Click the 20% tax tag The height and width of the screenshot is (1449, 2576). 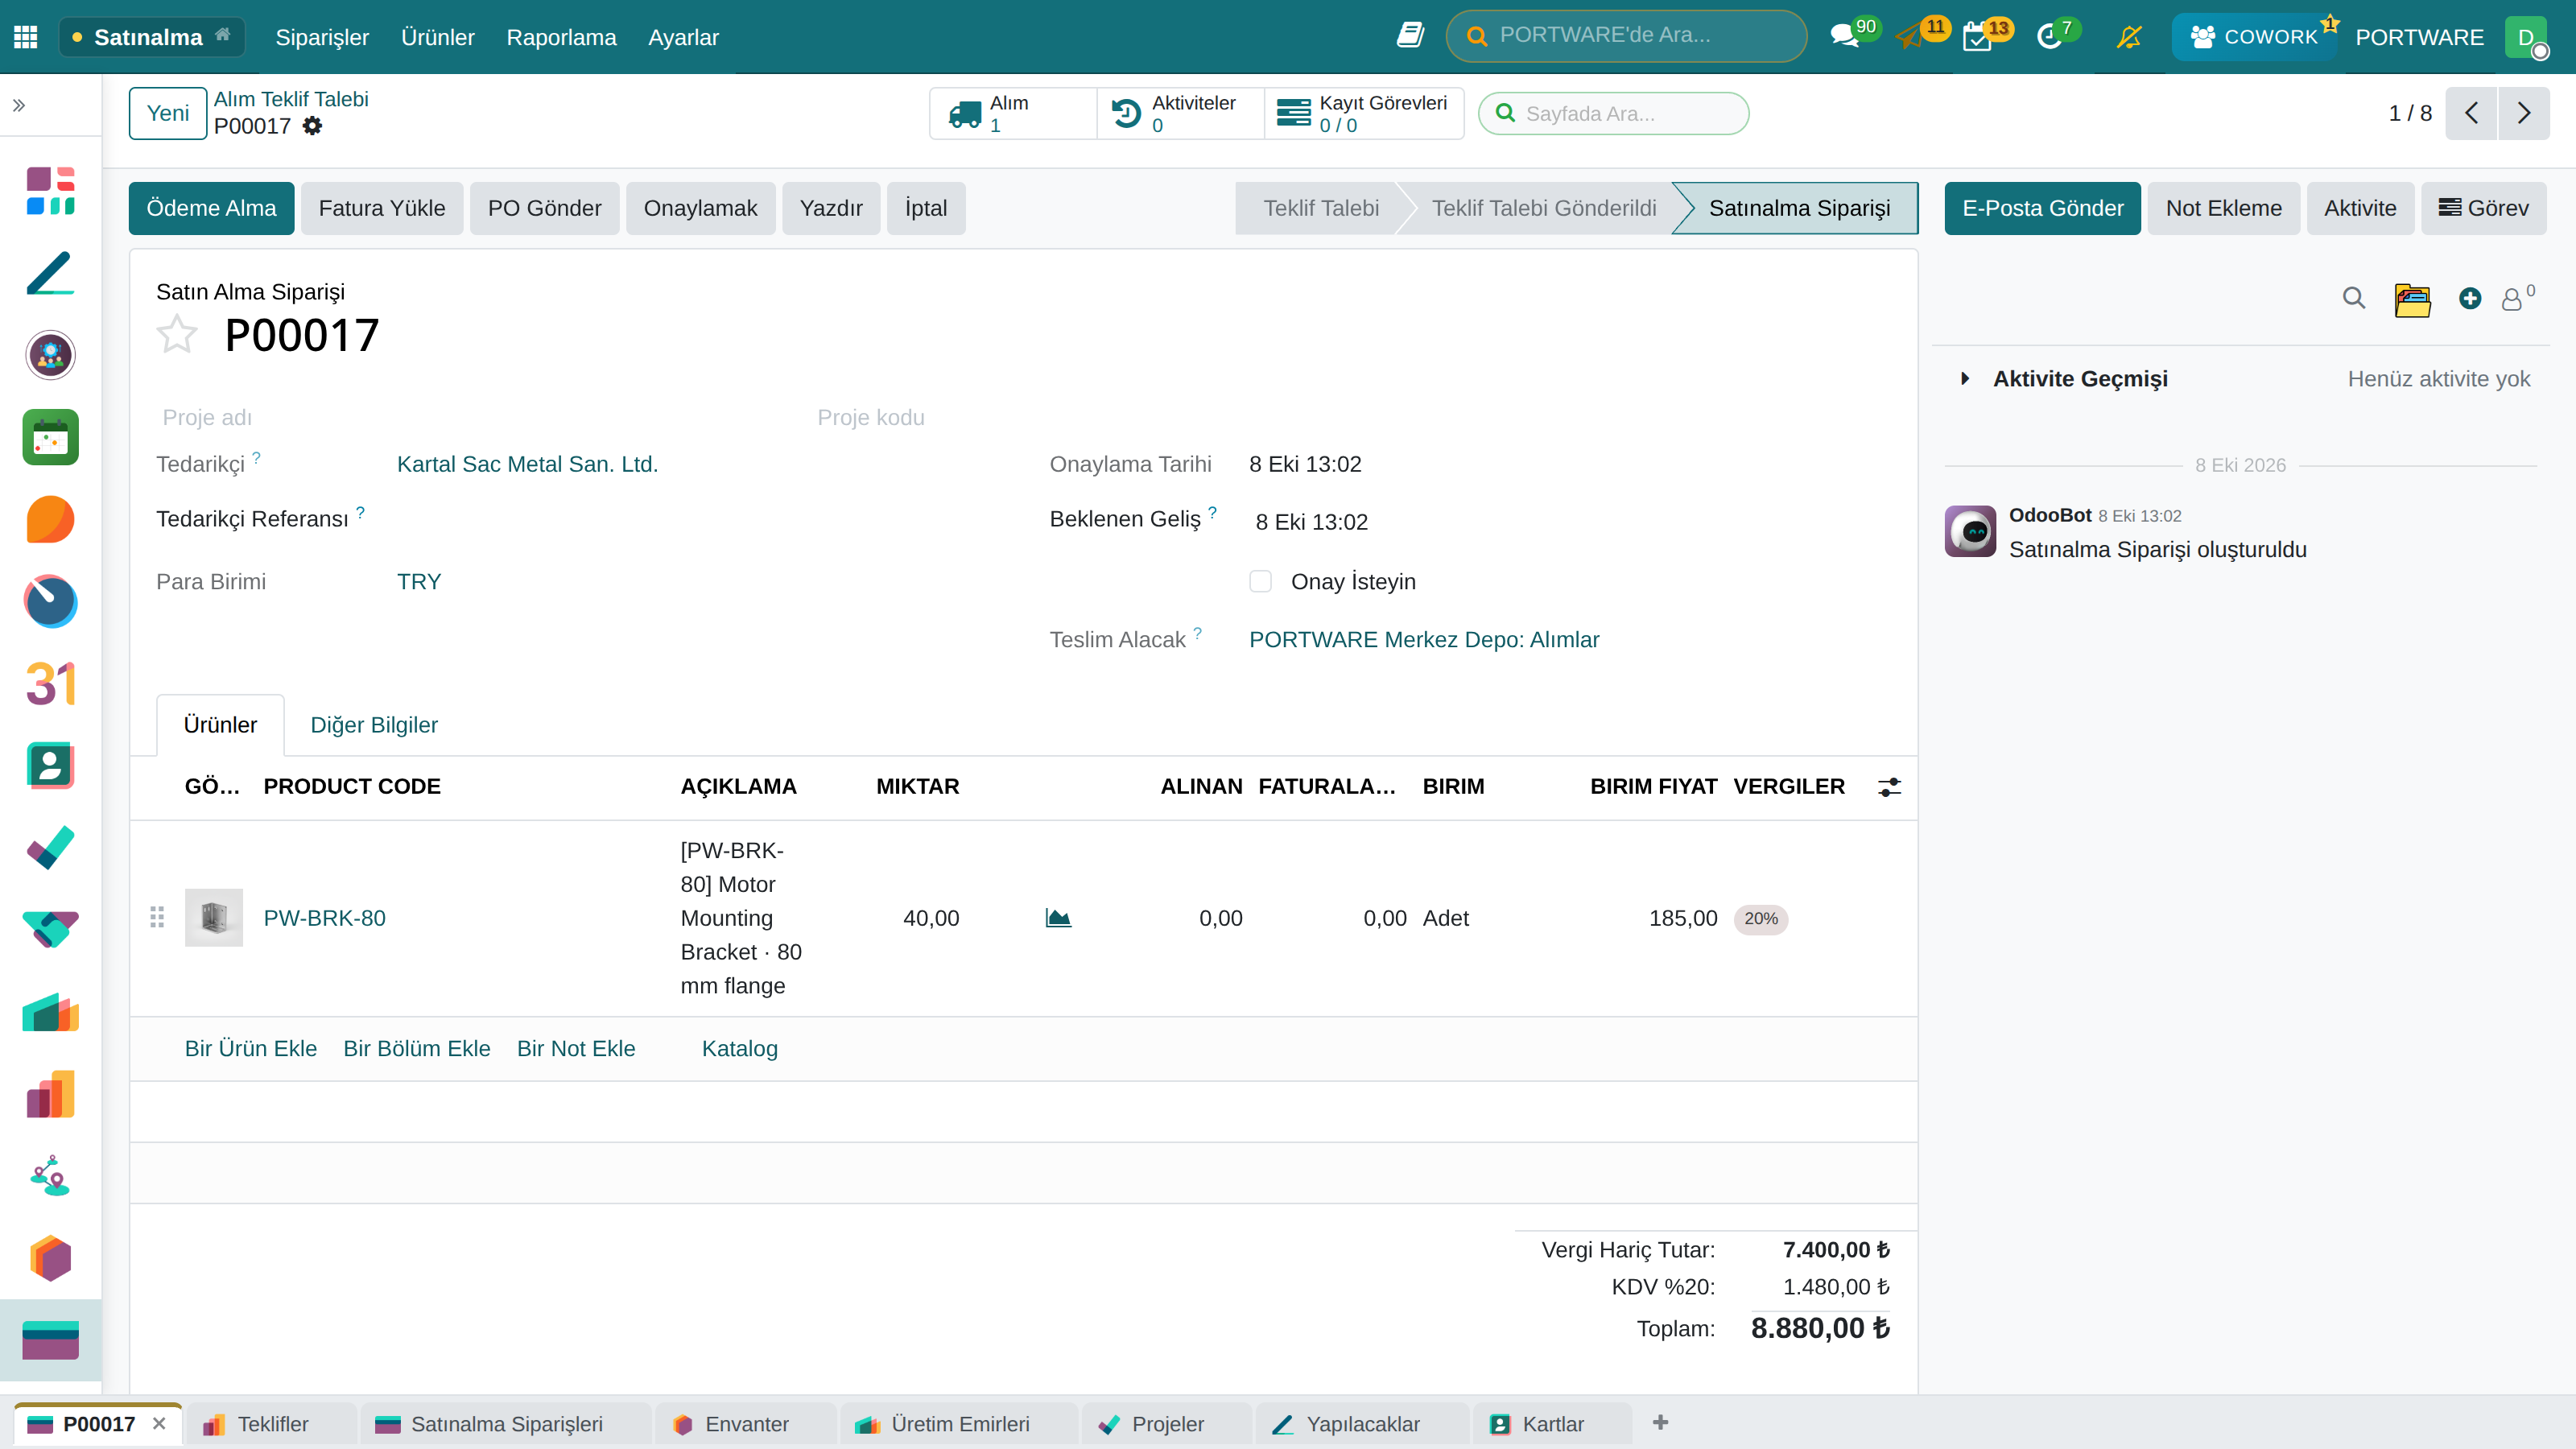click(1760, 919)
